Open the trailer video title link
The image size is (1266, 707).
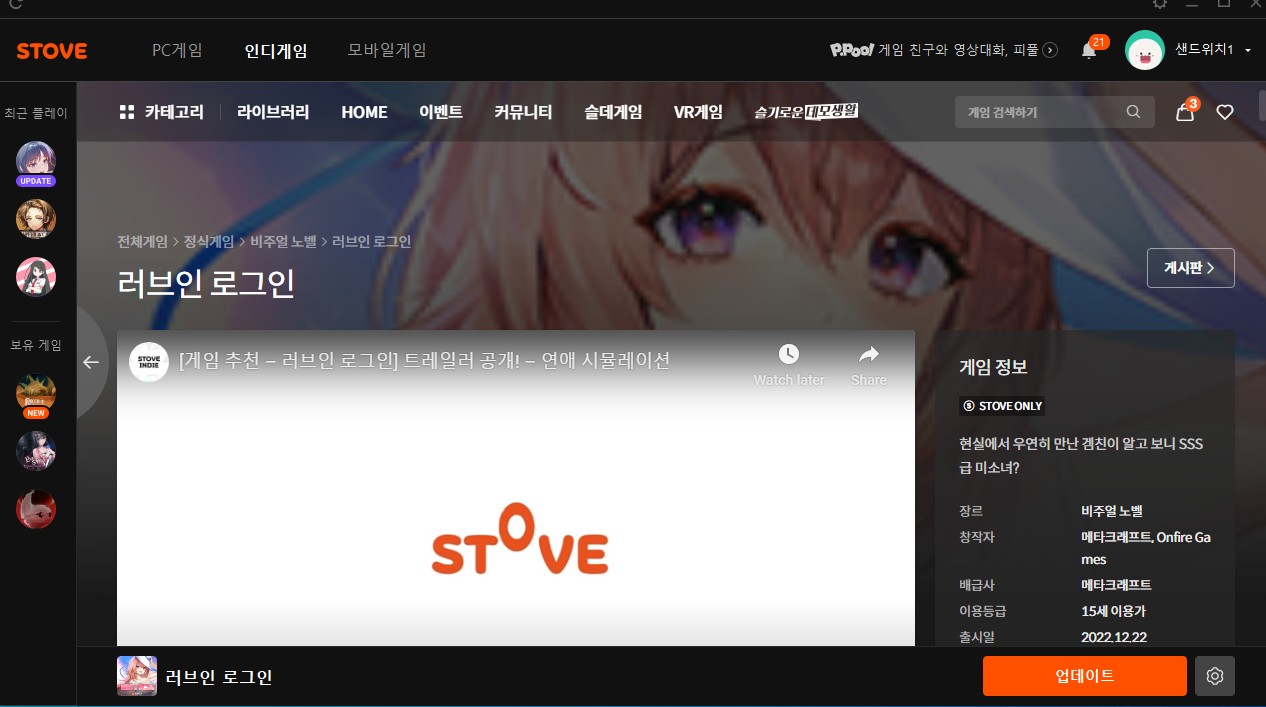pos(424,361)
